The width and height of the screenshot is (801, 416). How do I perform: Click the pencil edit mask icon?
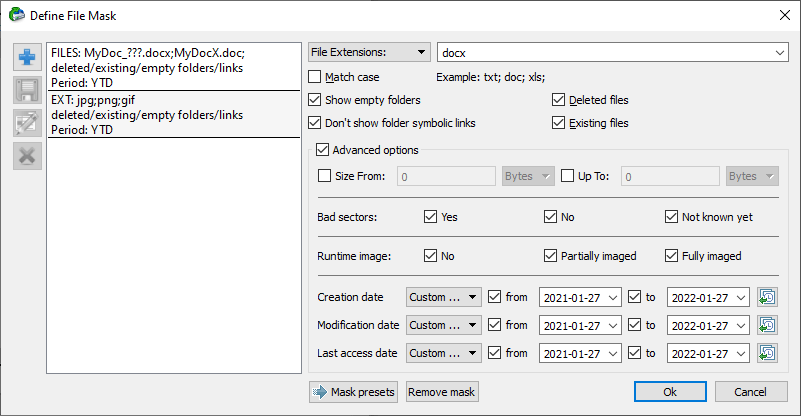27,123
